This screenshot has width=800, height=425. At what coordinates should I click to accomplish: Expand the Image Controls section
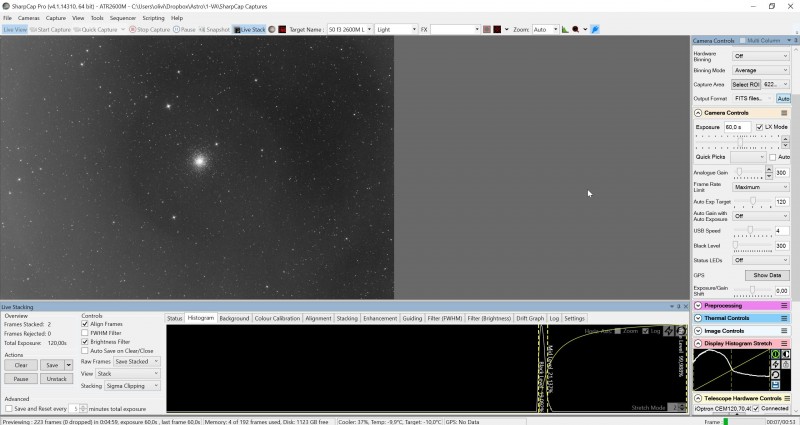[698, 331]
